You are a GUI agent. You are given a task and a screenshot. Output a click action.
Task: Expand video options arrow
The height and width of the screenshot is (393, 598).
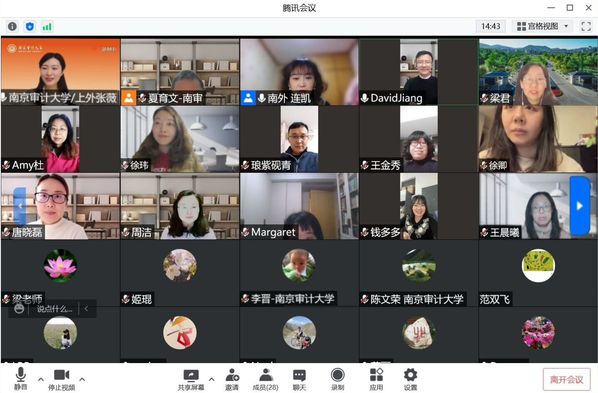(82, 379)
